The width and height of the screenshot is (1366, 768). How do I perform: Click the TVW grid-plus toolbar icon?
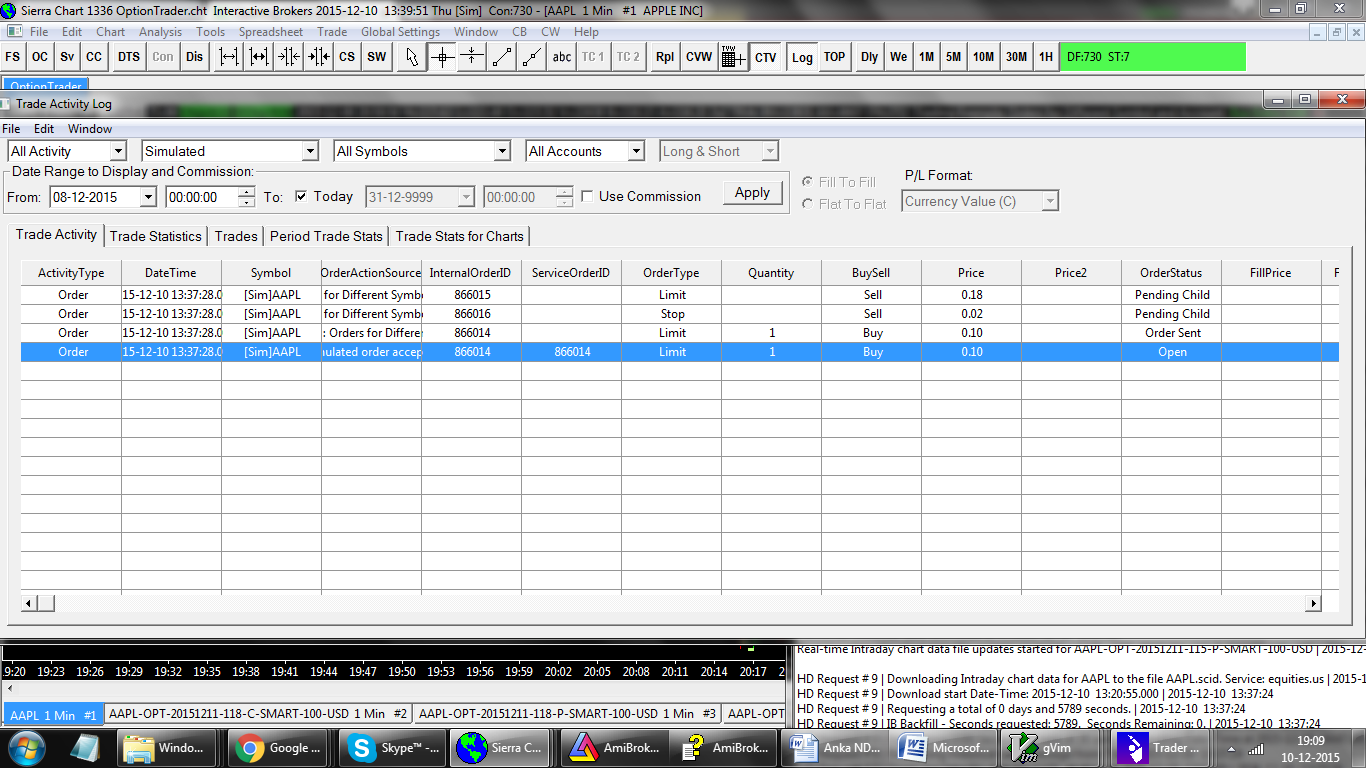tap(733, 57)
